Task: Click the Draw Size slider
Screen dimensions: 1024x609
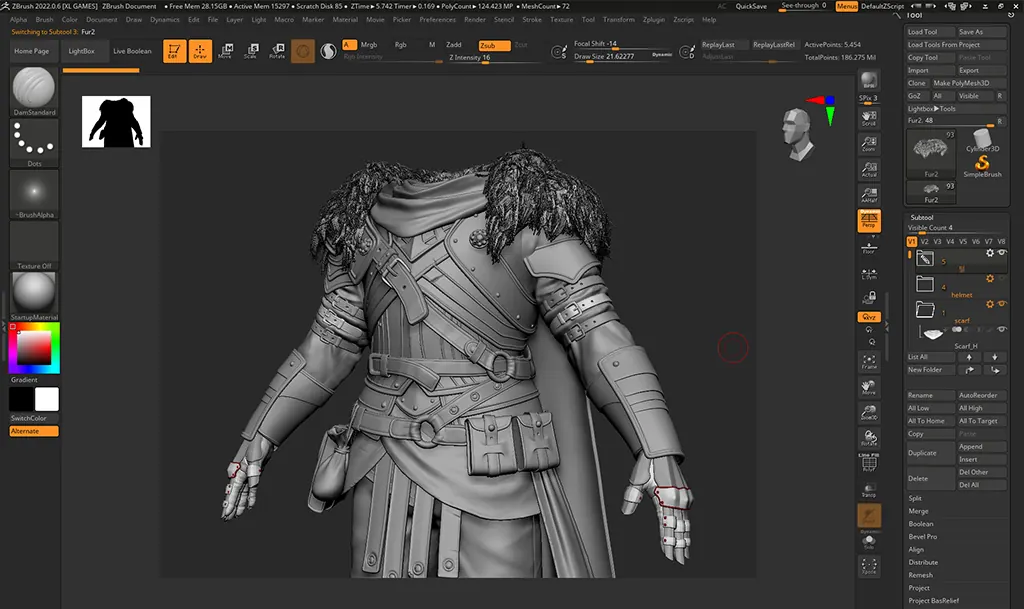Action: (x=623, y=57)
